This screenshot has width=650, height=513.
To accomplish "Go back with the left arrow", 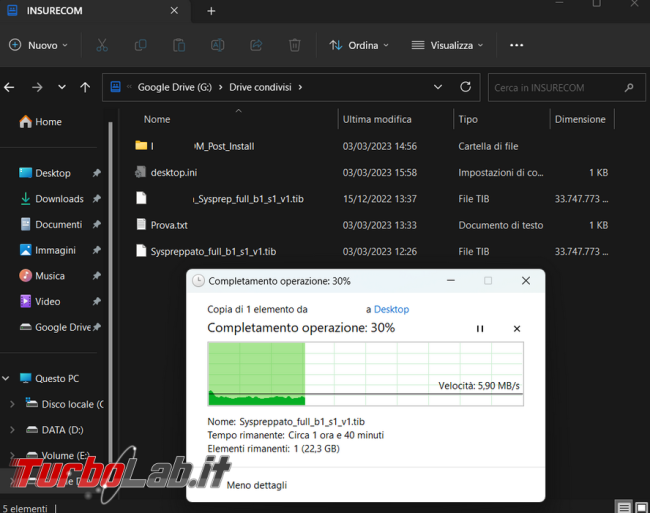I will [9, 87].
